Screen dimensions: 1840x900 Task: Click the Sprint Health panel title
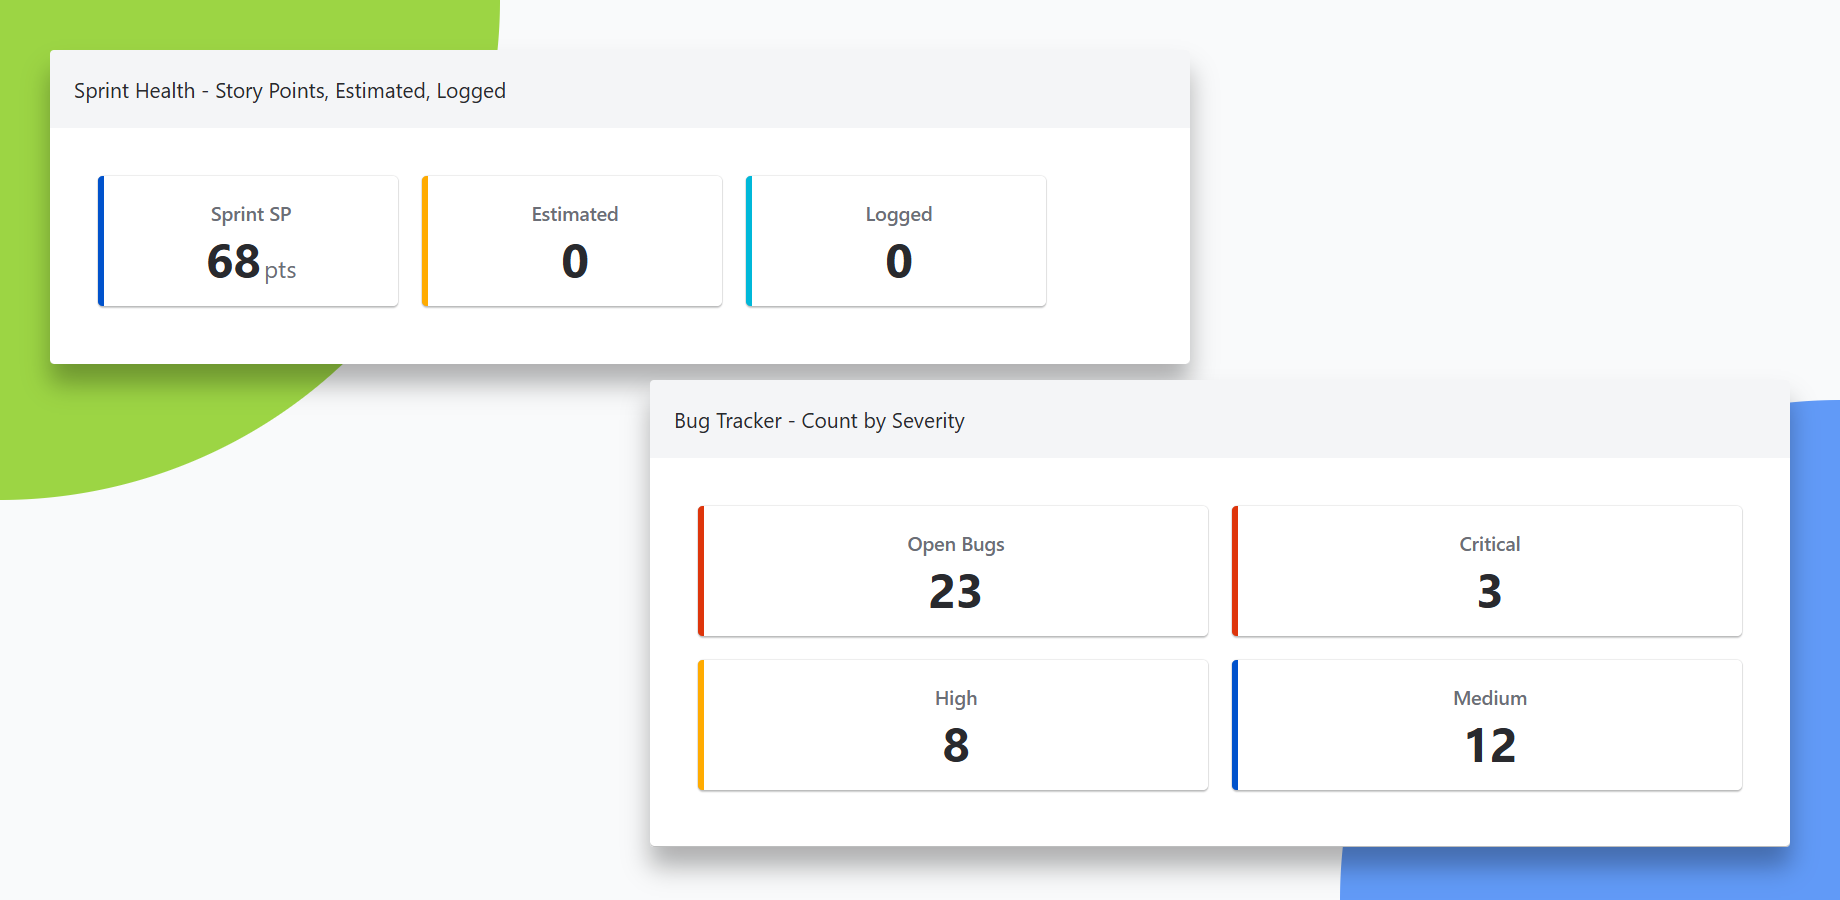tap(290, 91)
